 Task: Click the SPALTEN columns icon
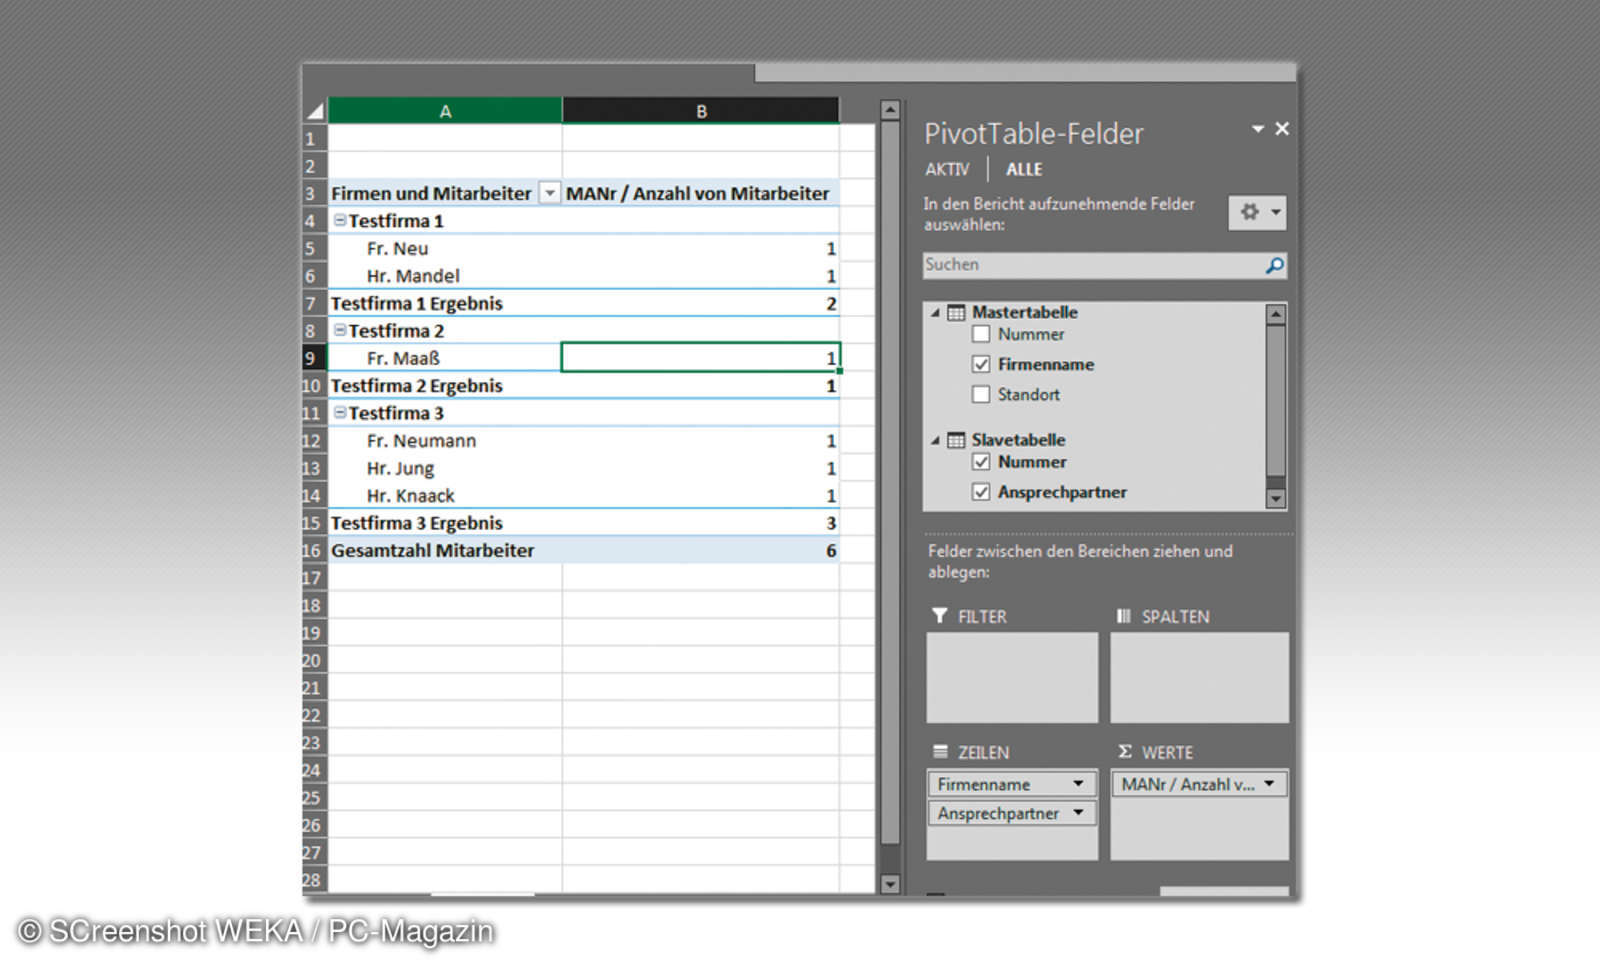(x=1124, y=616)
